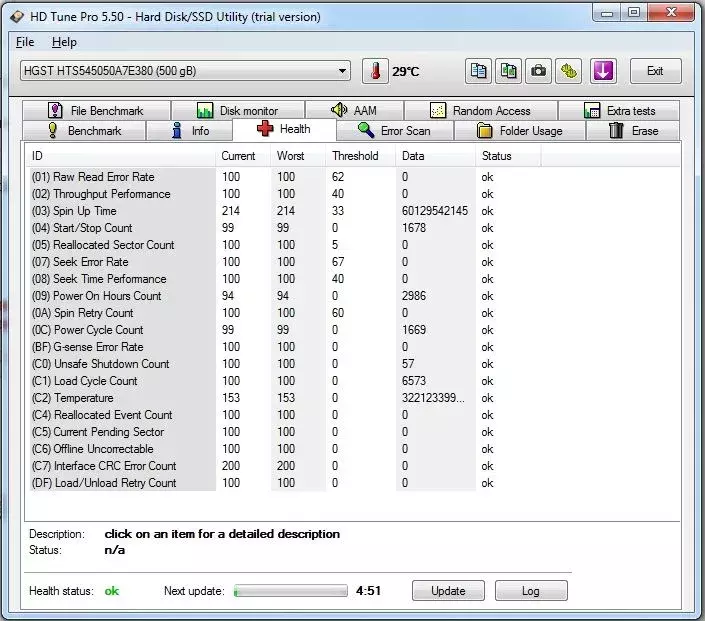Image resolution: width=705 pixels, height=621 pixels.
Task: Click the data value 60129542145
Action: (x=435, y=211)
